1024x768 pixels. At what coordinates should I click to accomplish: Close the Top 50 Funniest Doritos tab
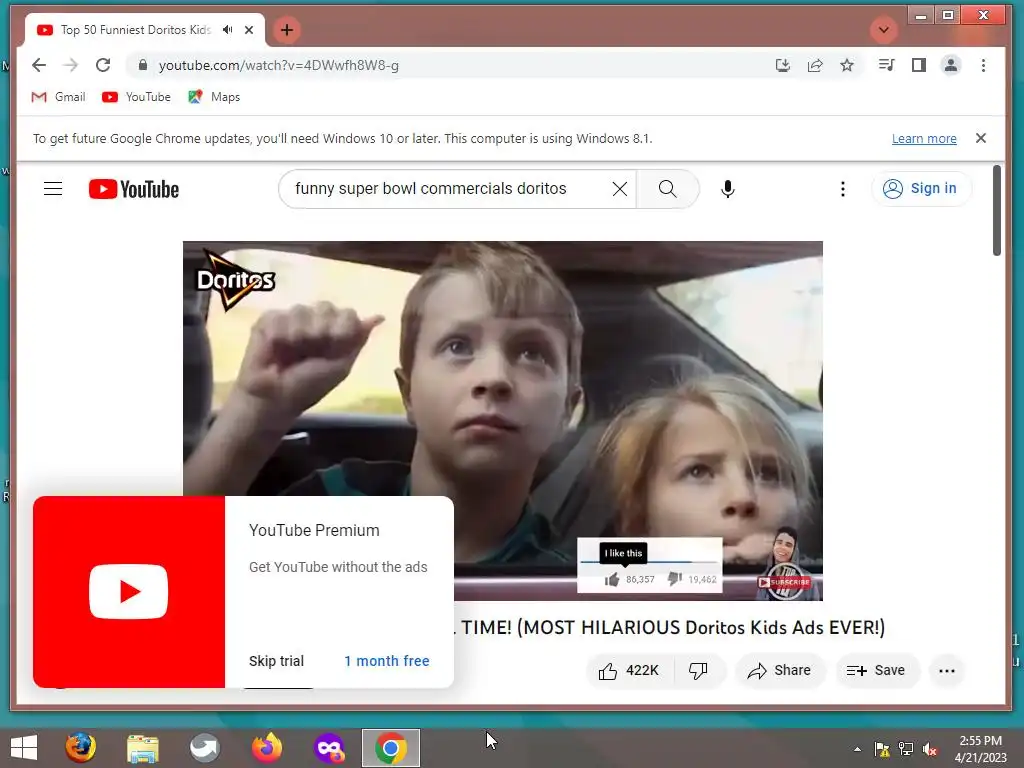(x=249, y=30)
